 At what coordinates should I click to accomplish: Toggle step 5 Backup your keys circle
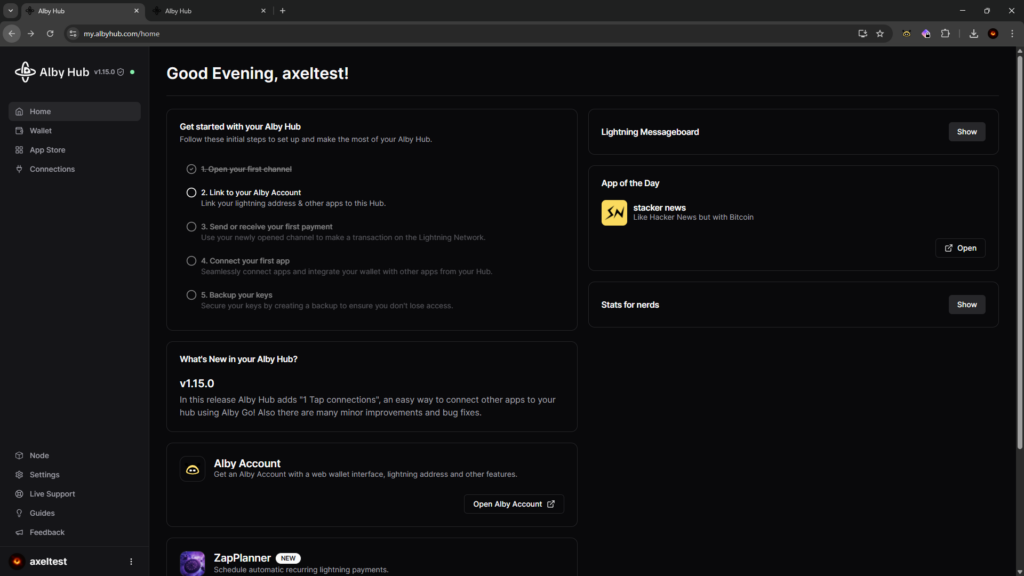tap(191, 295)
